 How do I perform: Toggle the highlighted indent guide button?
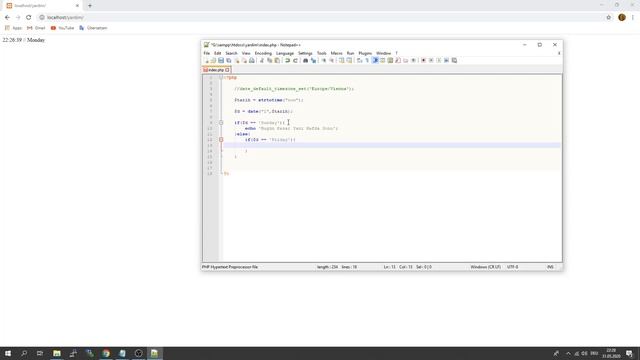pyautogui.click(x=375, y=60)
